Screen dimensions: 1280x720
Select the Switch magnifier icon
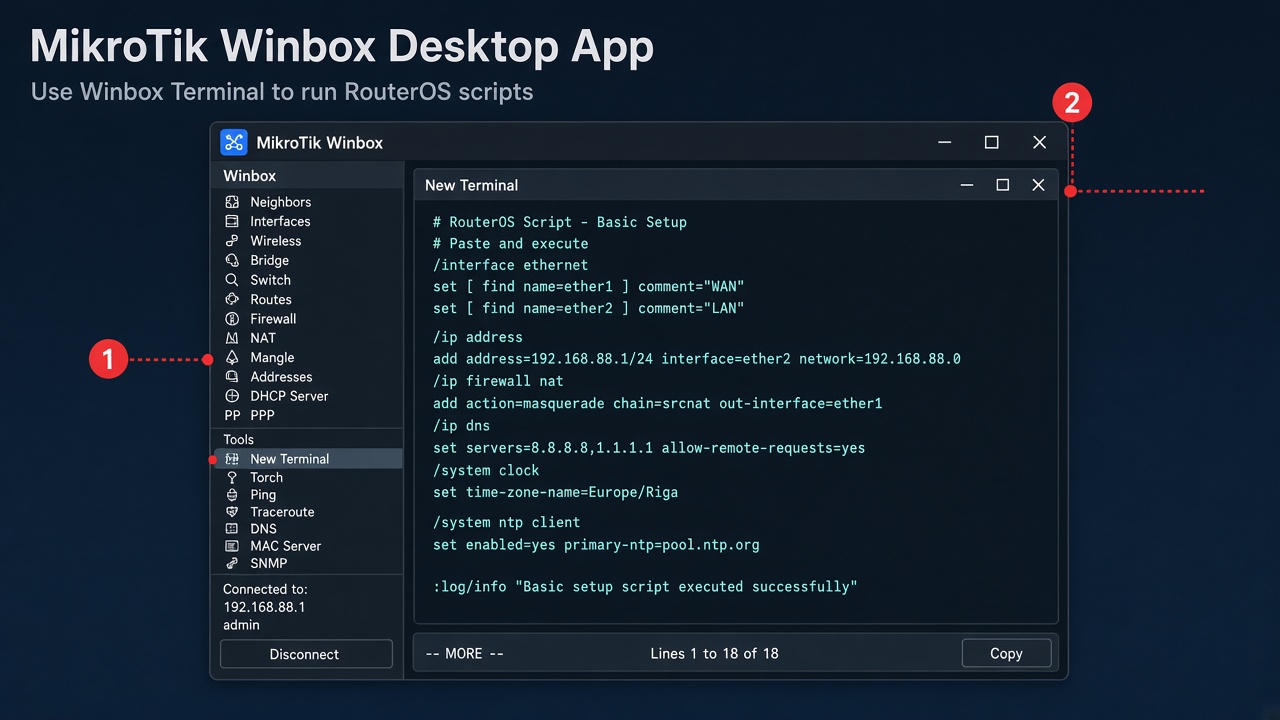pyautogui.click(x=232, y=280)
